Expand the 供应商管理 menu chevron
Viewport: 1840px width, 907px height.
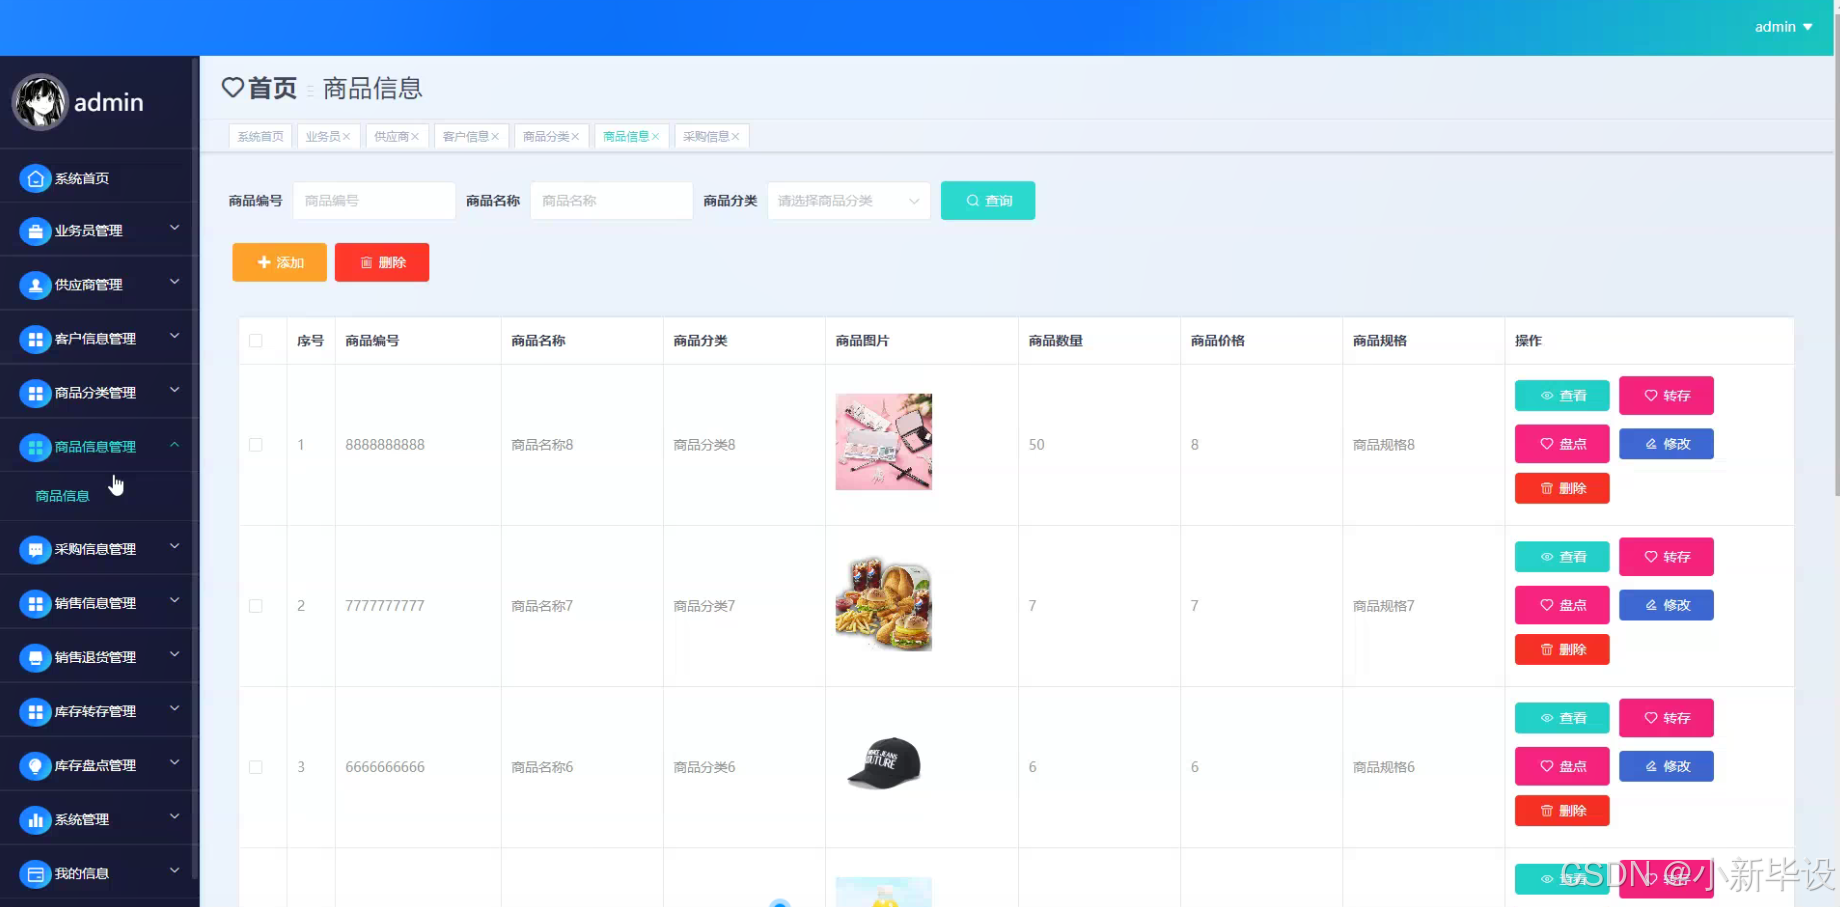click(x=174, y=282)
